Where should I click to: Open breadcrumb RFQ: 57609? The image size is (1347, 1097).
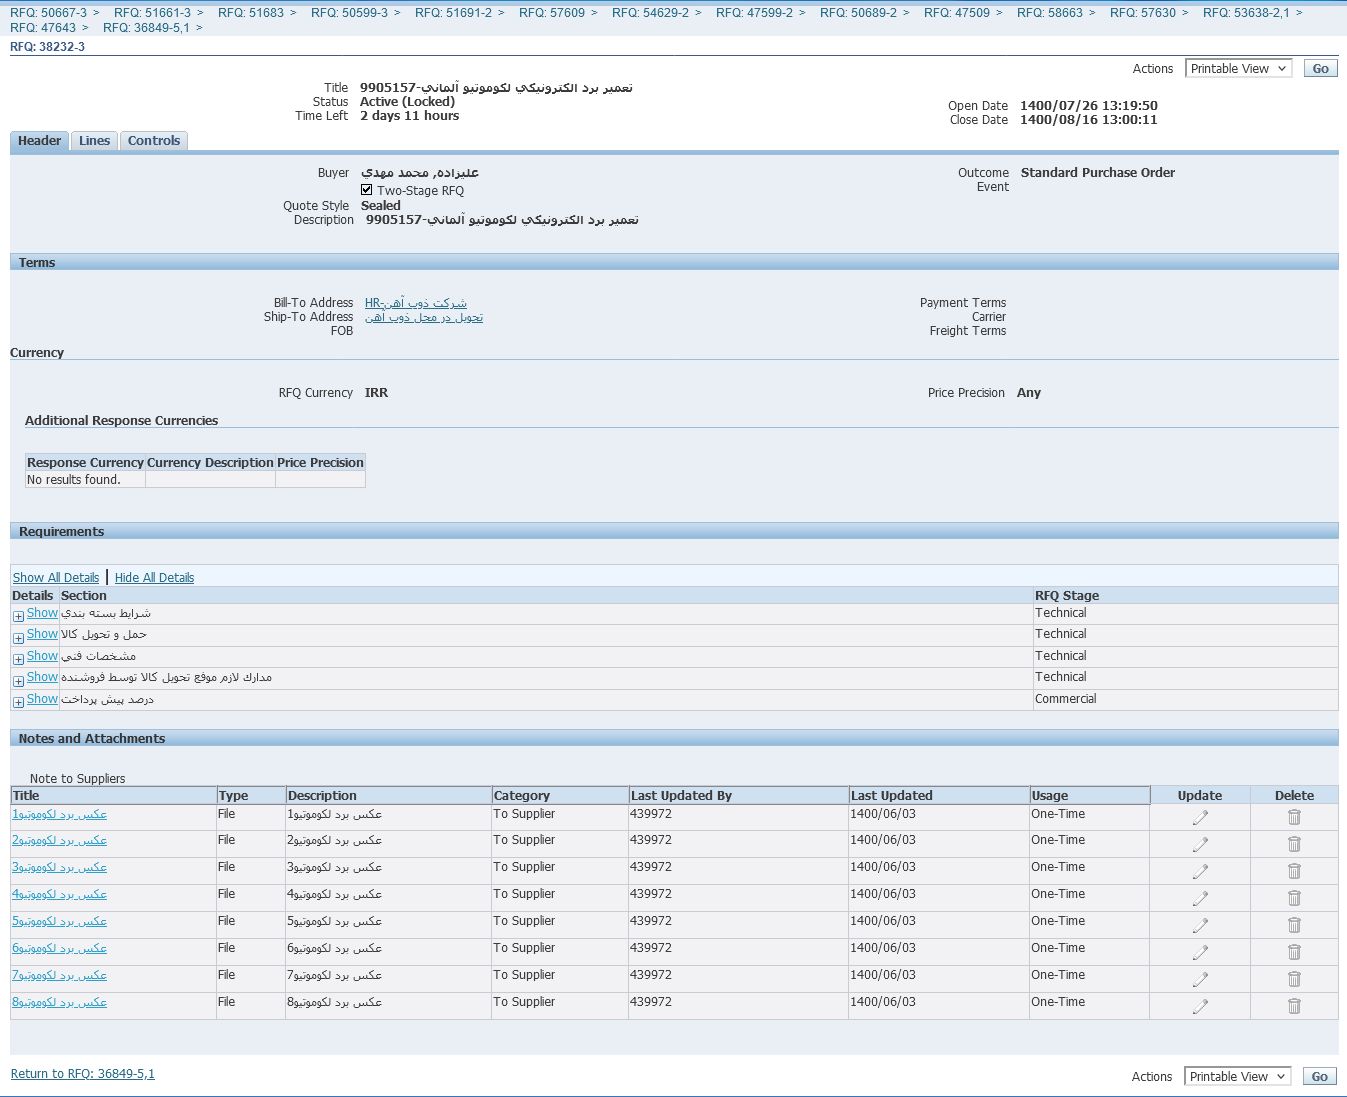552,13
